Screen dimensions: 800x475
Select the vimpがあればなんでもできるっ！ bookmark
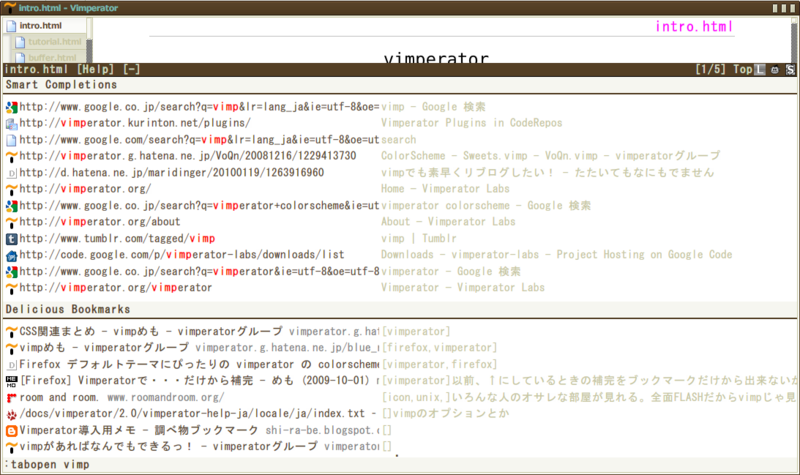click(400, 447)
